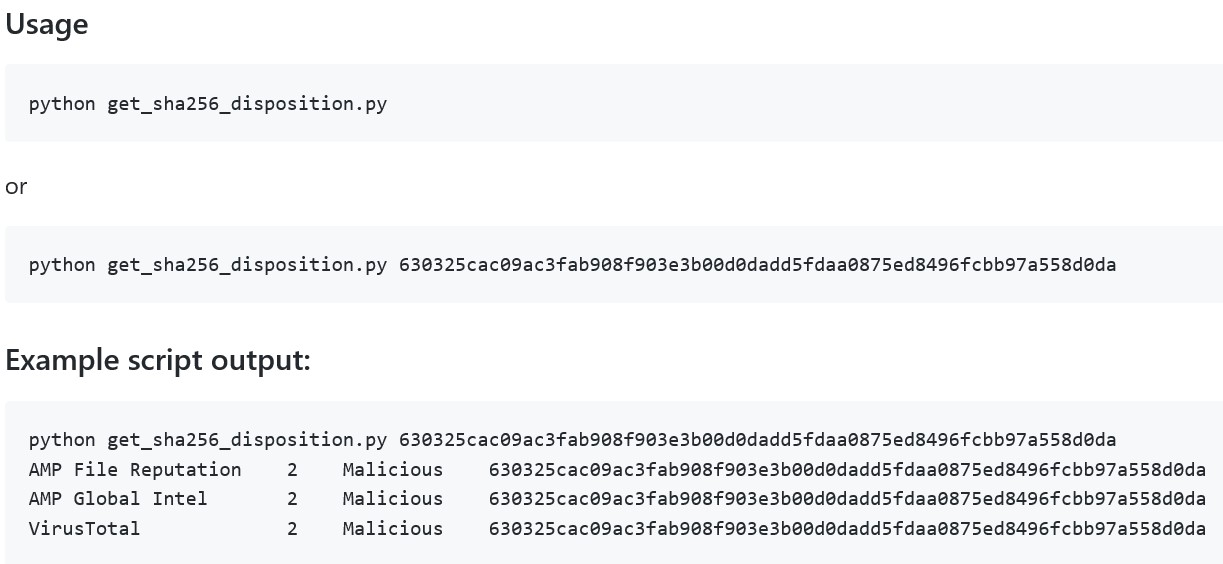Click the "AMP Global Intel" text
This screenshot has height=564, width=1223.
point(118,499)
